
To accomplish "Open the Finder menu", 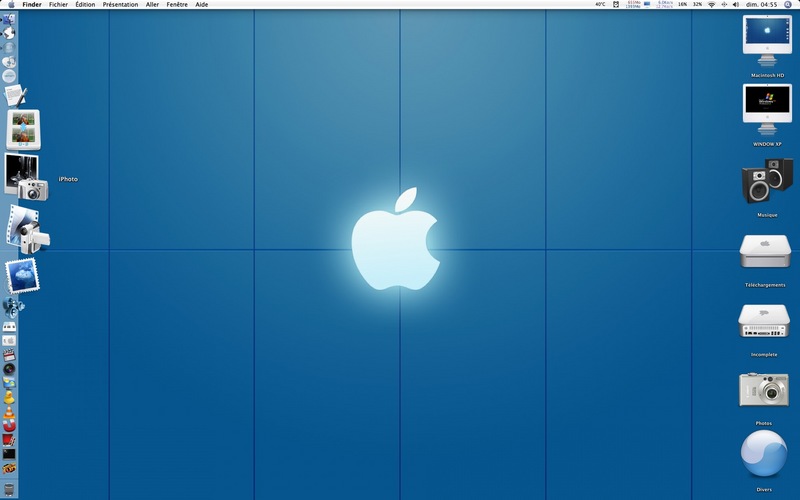I will click(x=32, y=4).
